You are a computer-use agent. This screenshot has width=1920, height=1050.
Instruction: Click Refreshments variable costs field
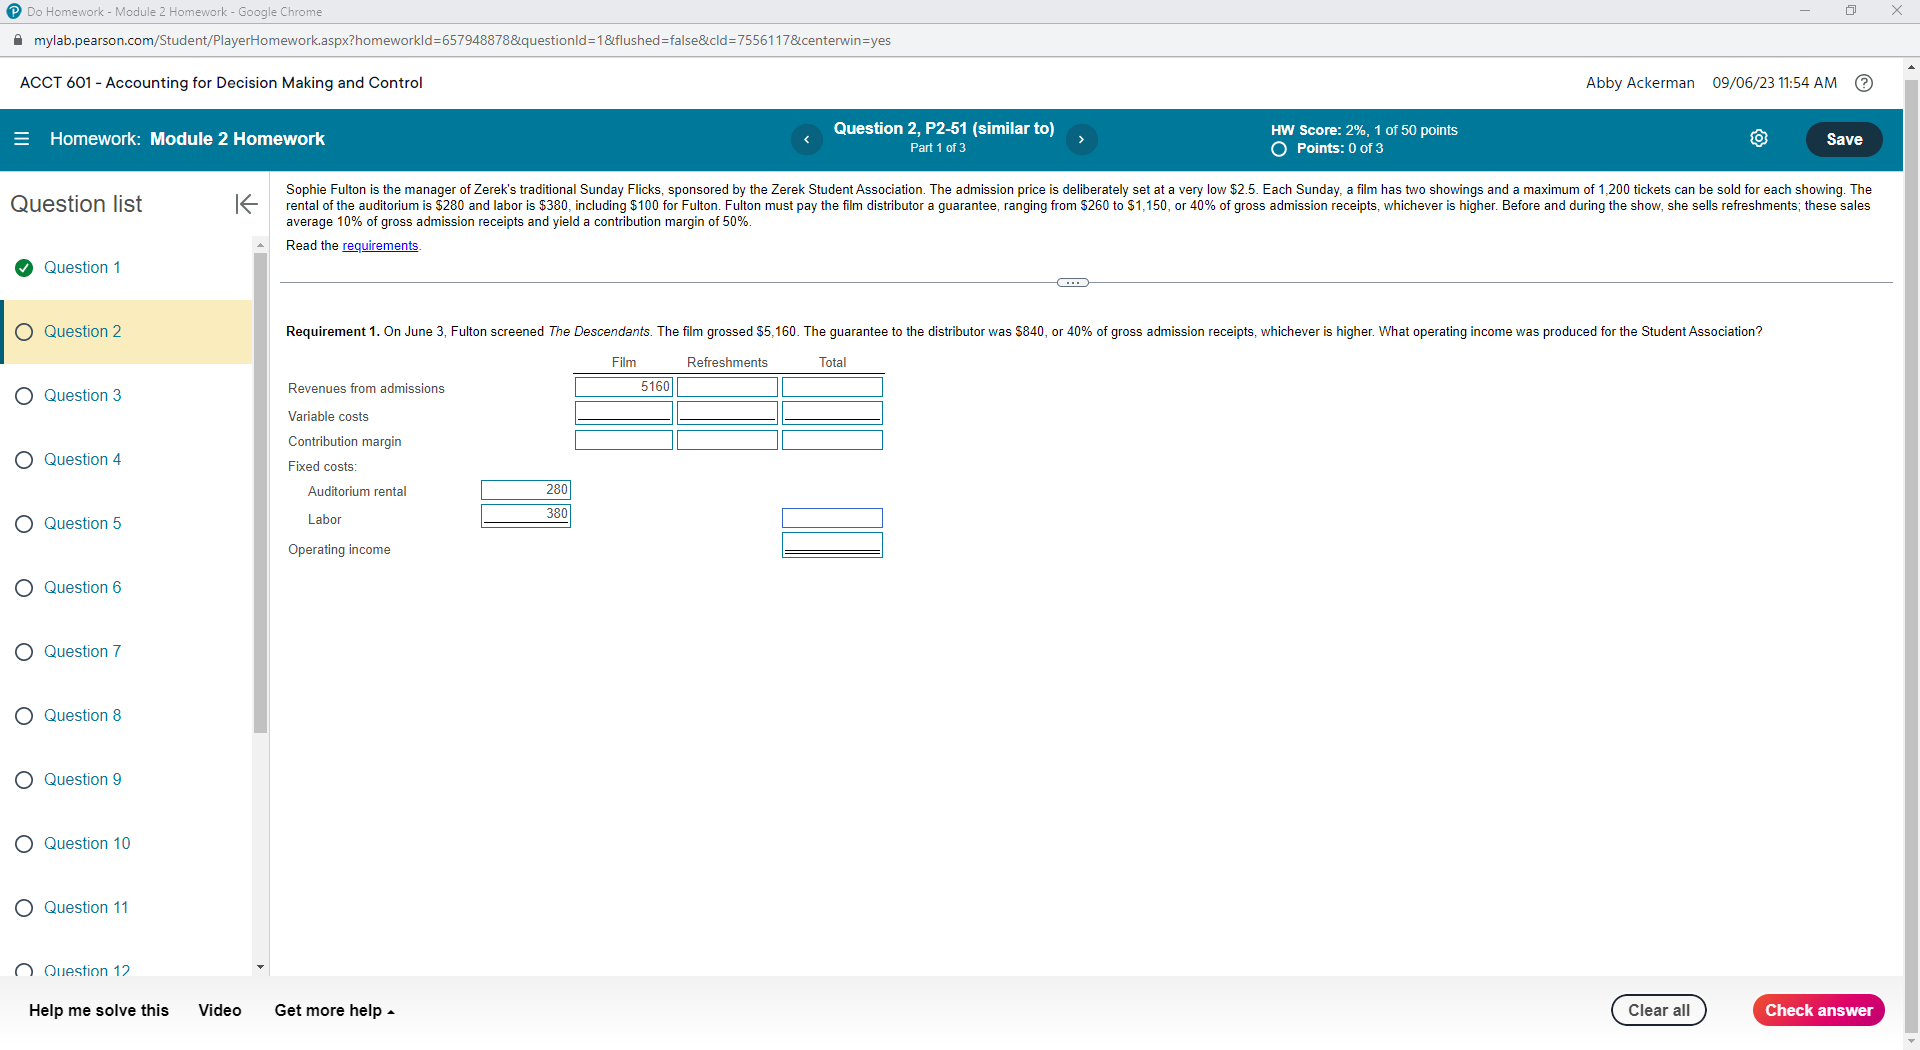pos(727,412)
